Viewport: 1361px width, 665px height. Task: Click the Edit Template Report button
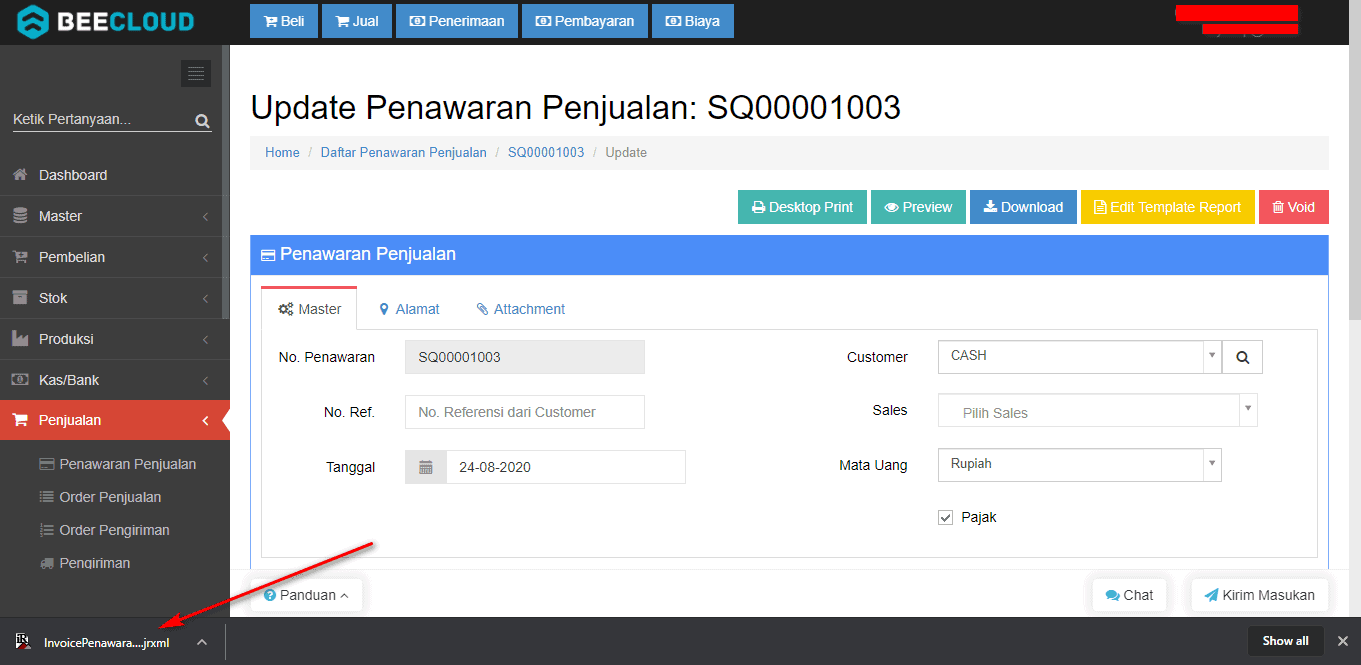pyautogui.click(x=1167, y=207)
